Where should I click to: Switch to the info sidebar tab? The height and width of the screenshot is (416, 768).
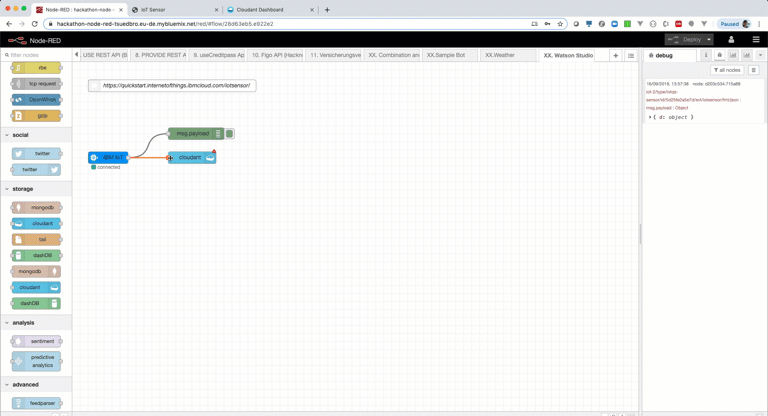point(706,55)
